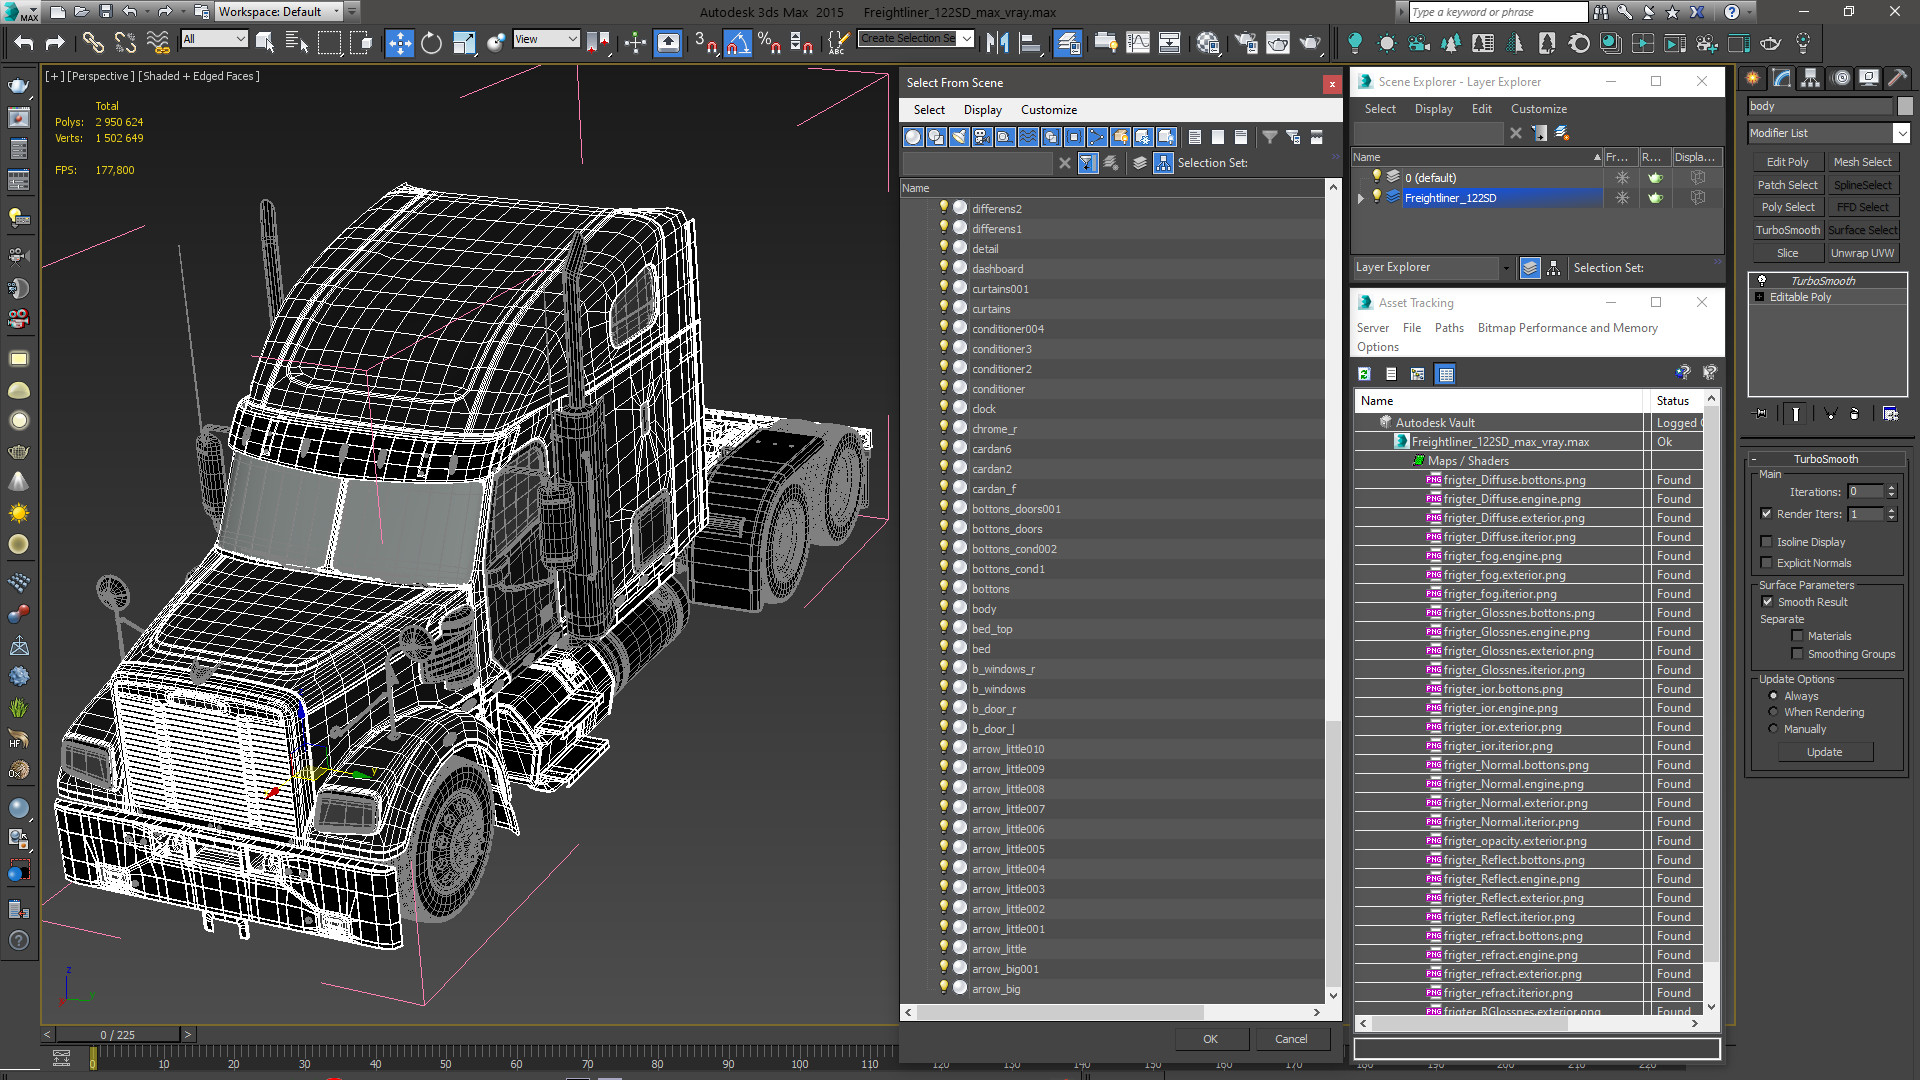Image resolution: width=1920 pixels, height=1080 pixels.
Task: Activate Bind to Space Warp tool
Action: coord(158,43)
